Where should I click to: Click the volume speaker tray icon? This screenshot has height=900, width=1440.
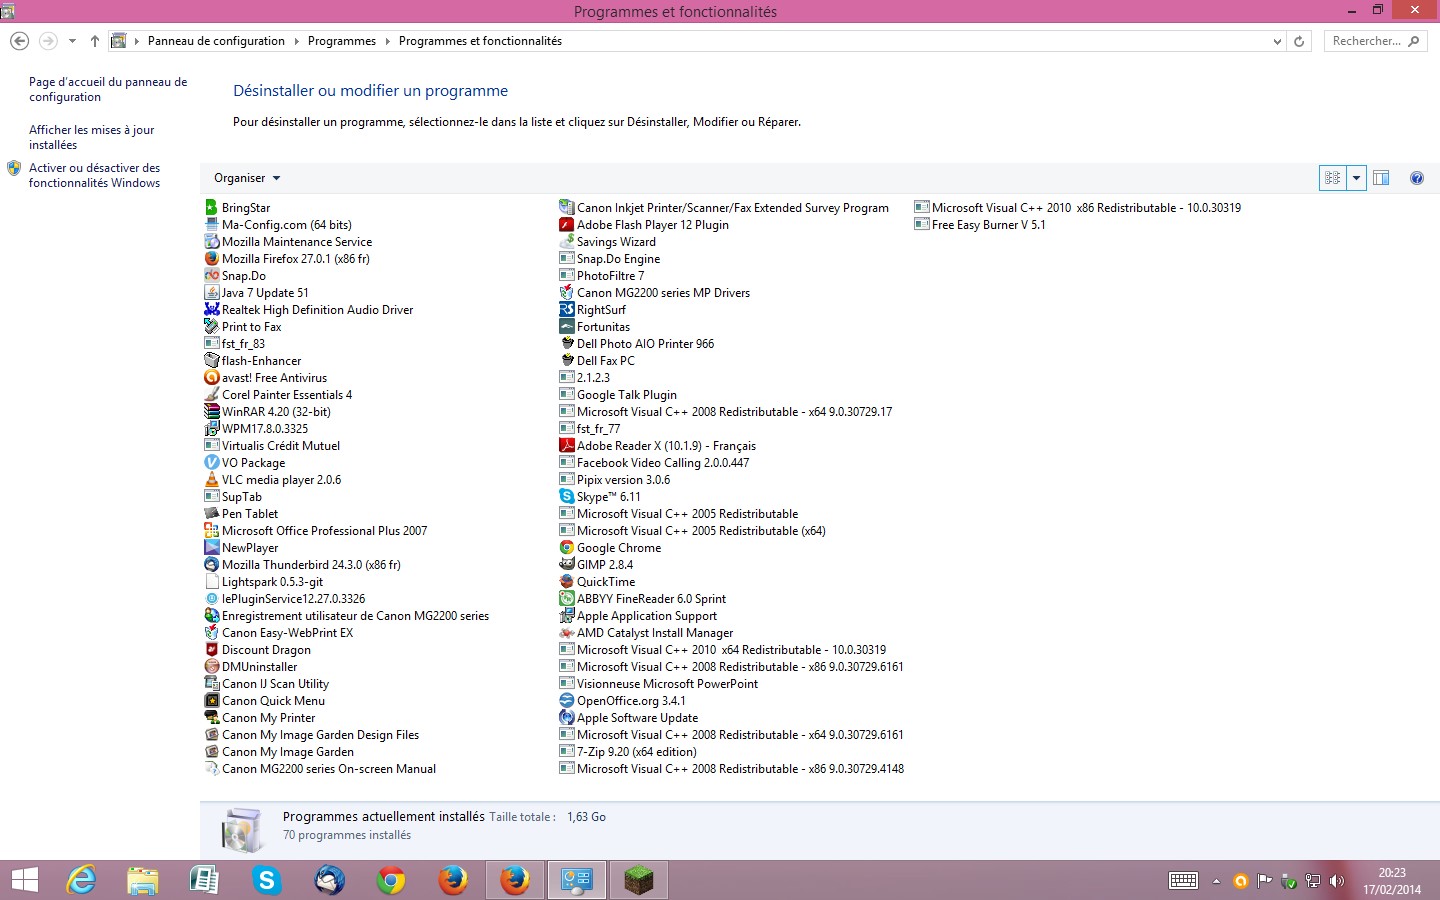point(1337,881)
